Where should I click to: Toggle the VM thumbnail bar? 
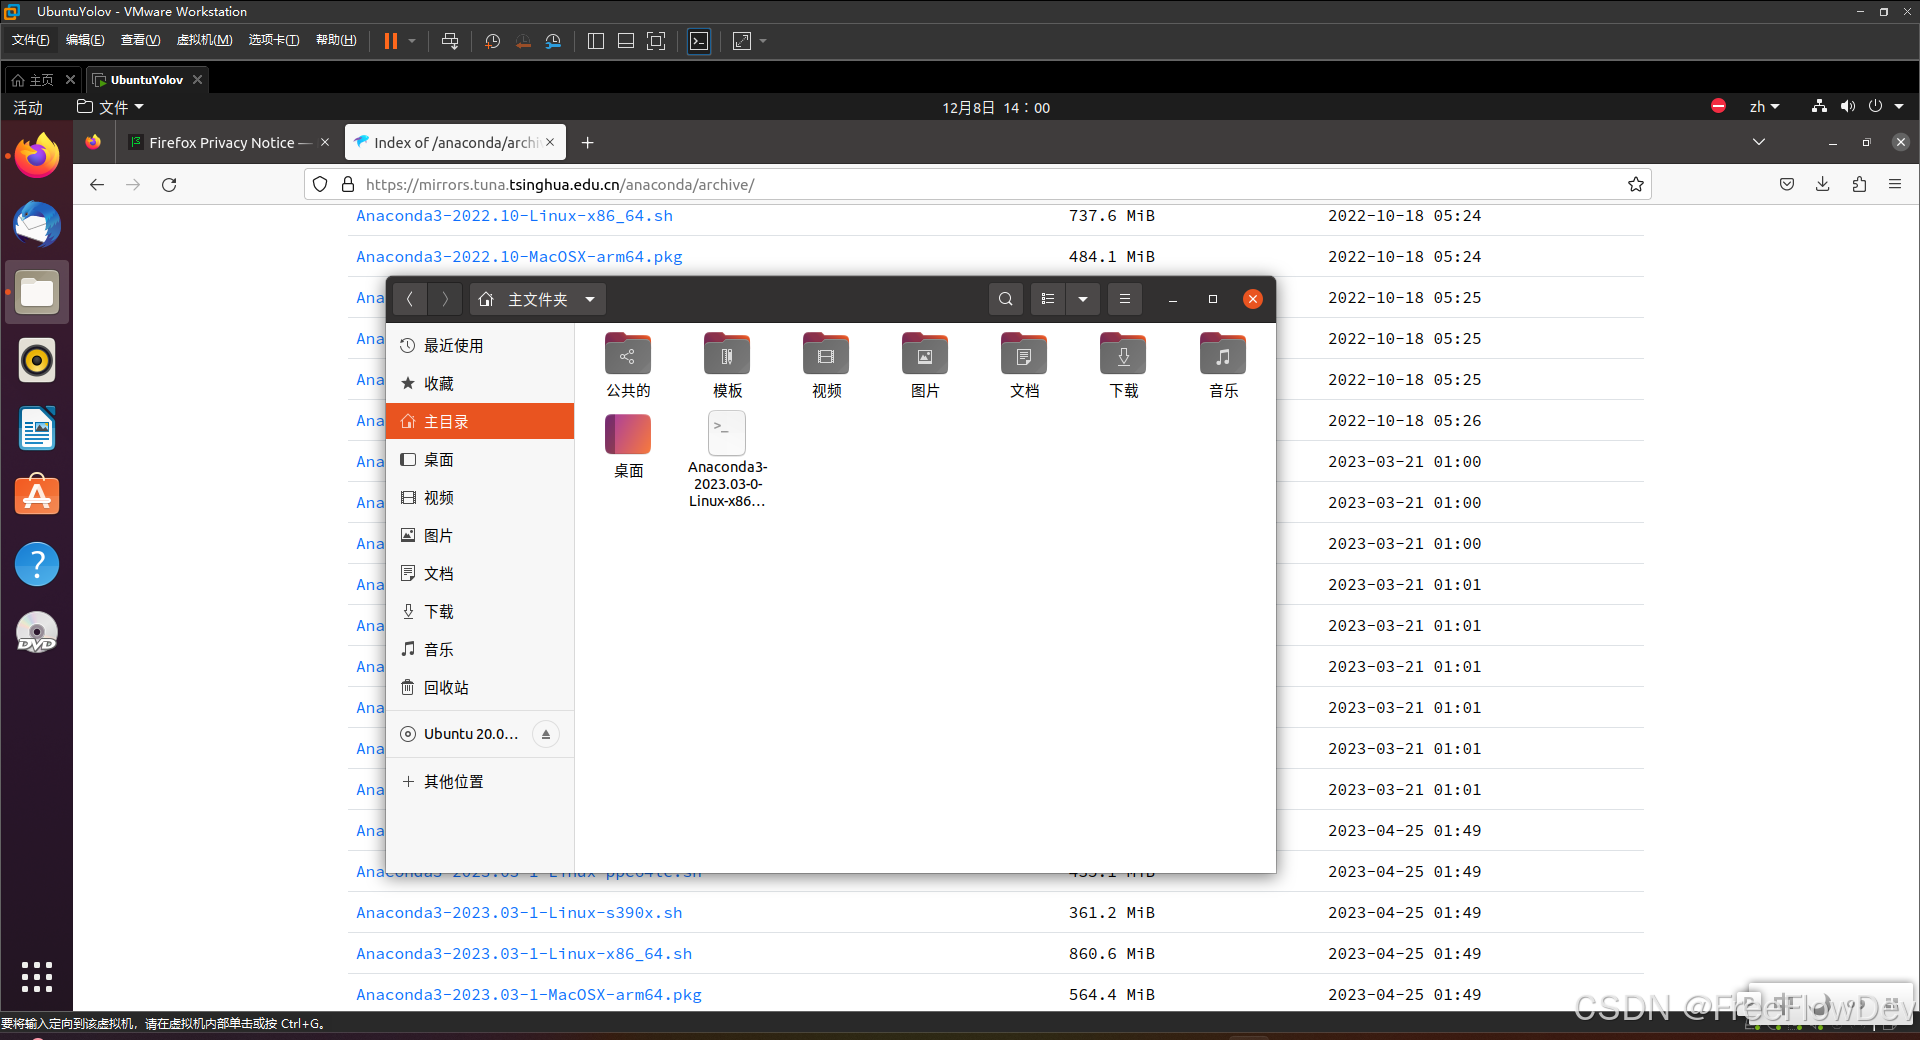click(x=626, y=41)
